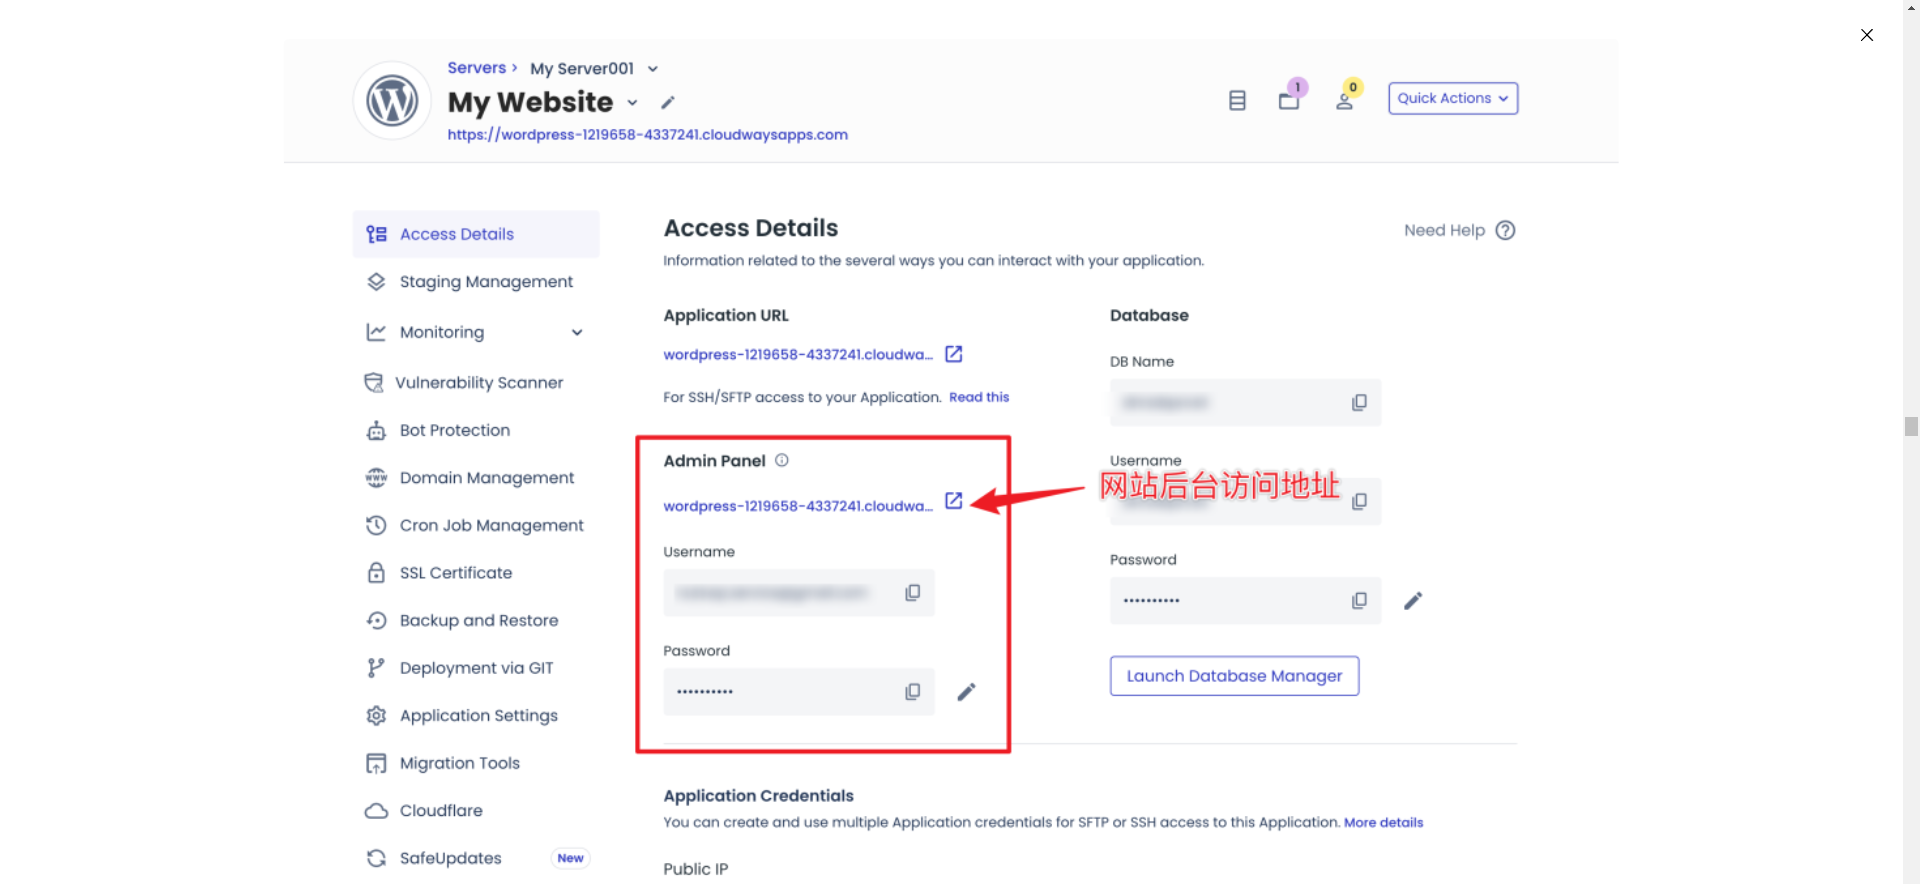The image size is (1920, 884).
Task: Open the Quick Actions dropdown
Action: (1453, 98)
